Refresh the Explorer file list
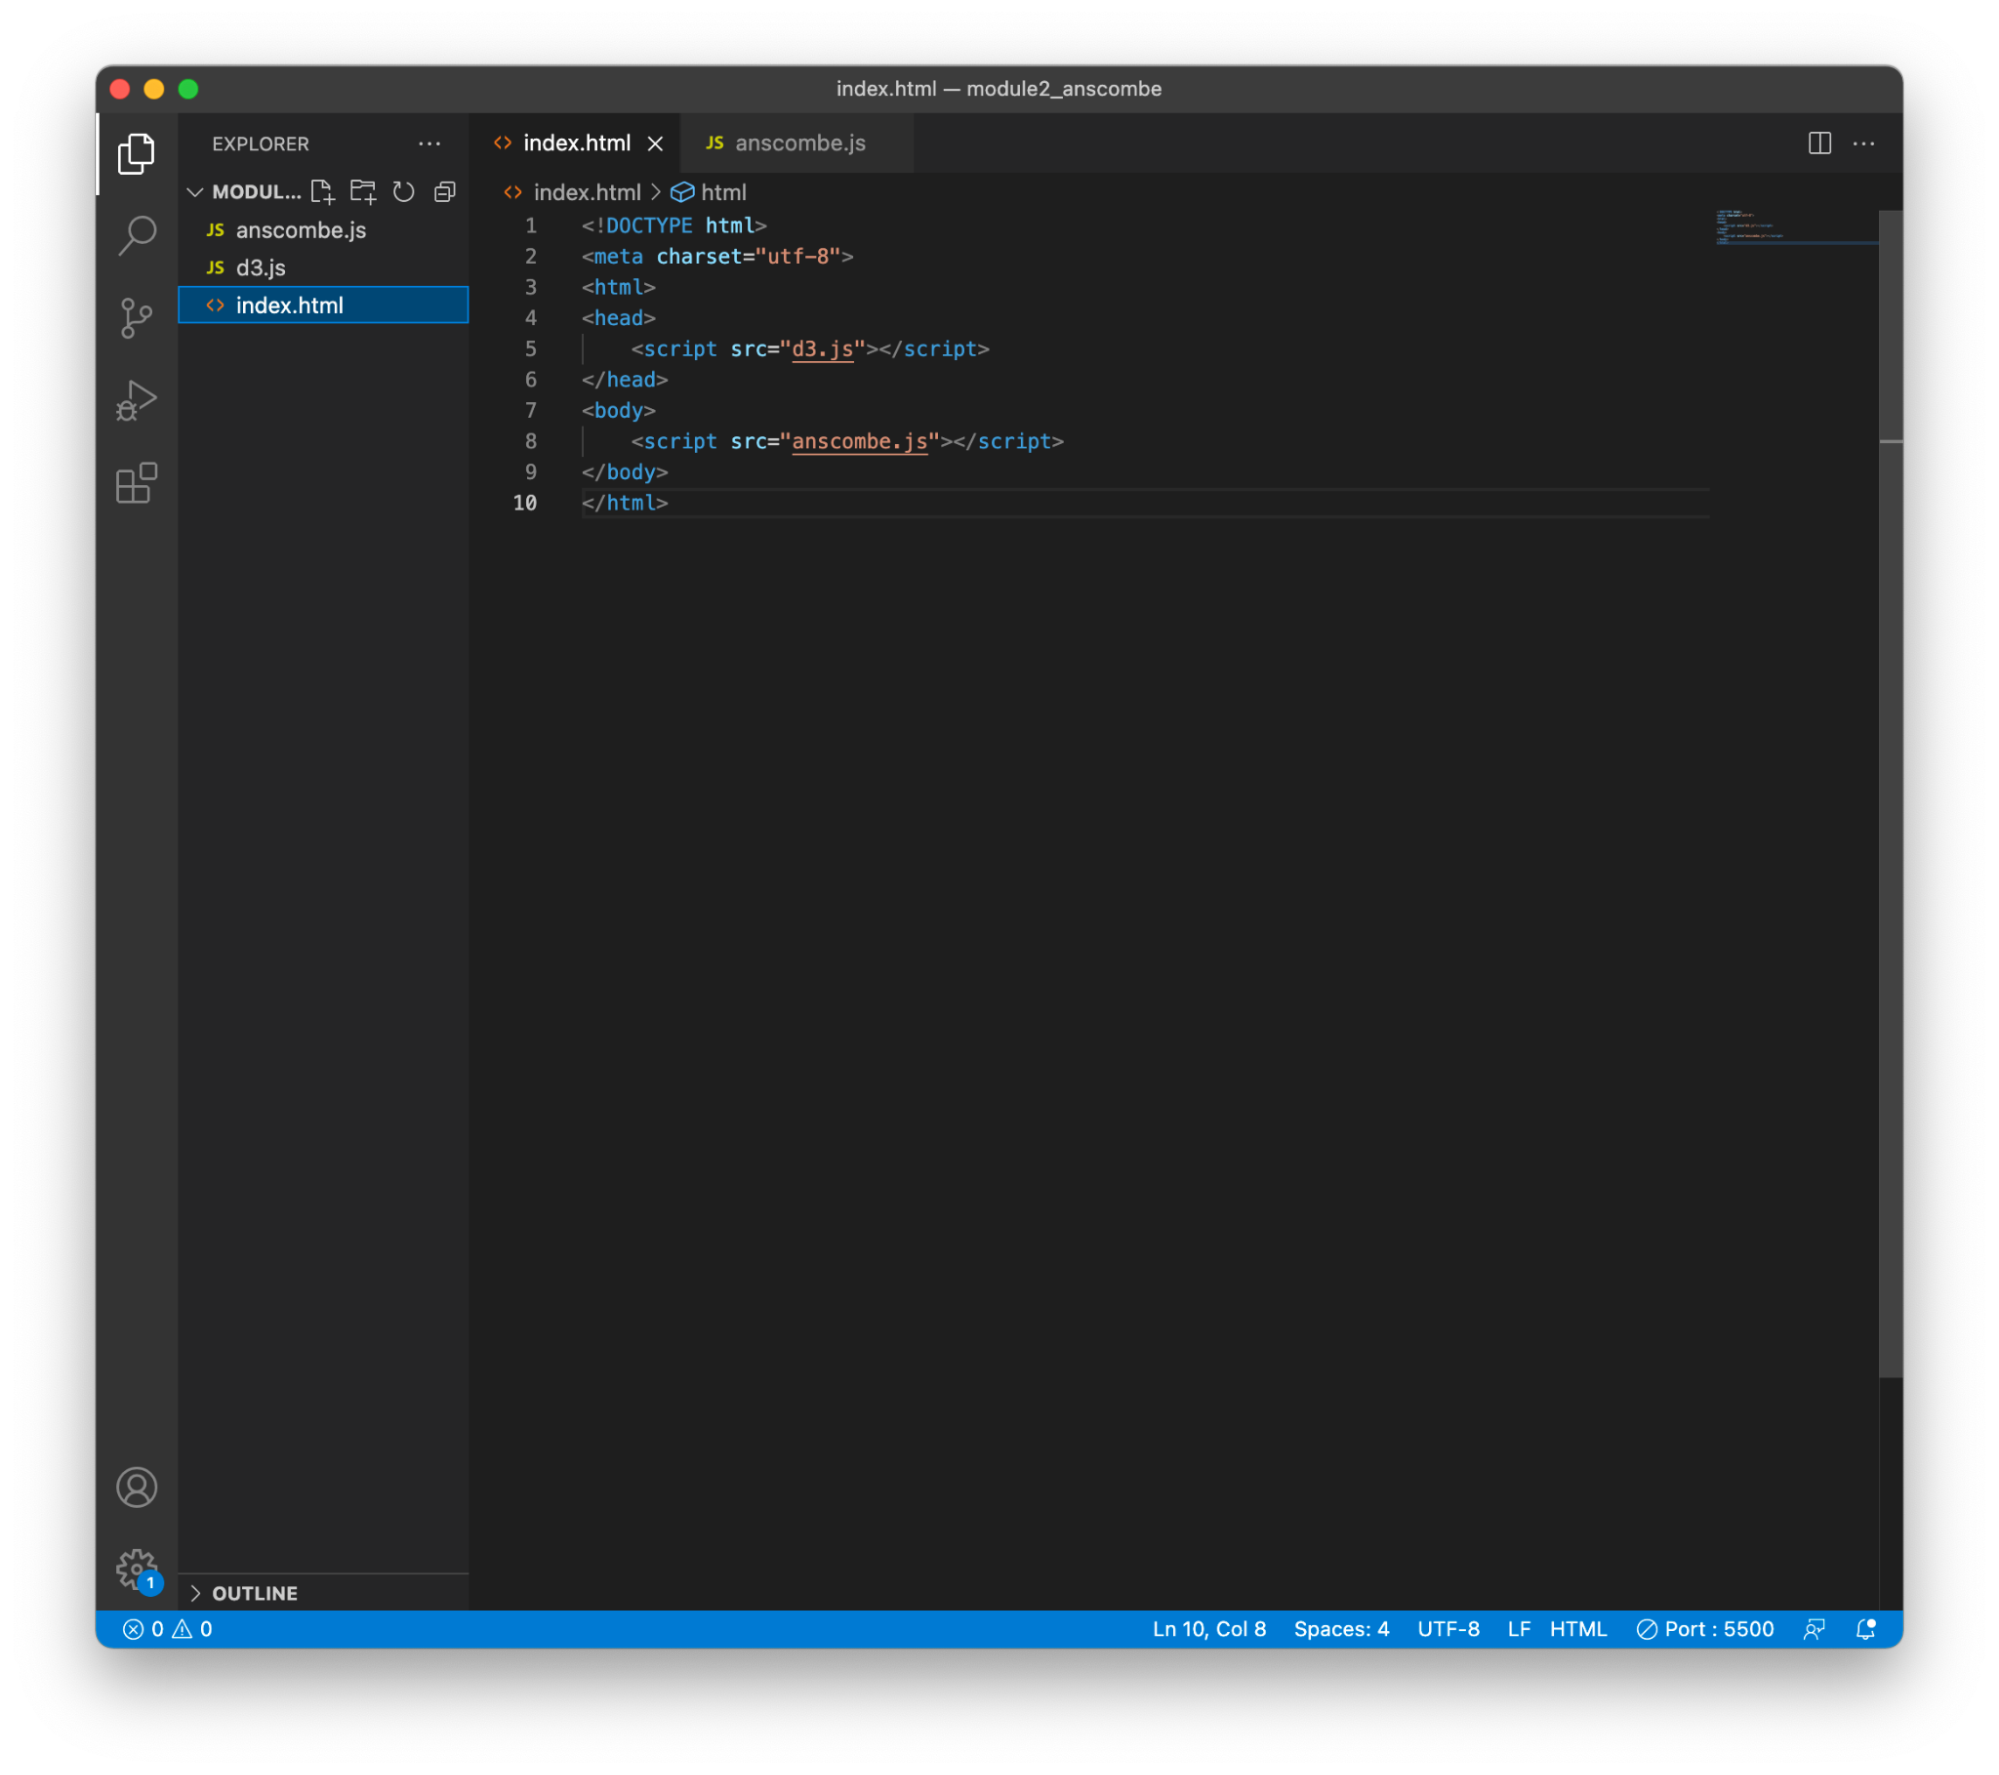This screenshot has height=1775, width=1999. tap(404, 191)
